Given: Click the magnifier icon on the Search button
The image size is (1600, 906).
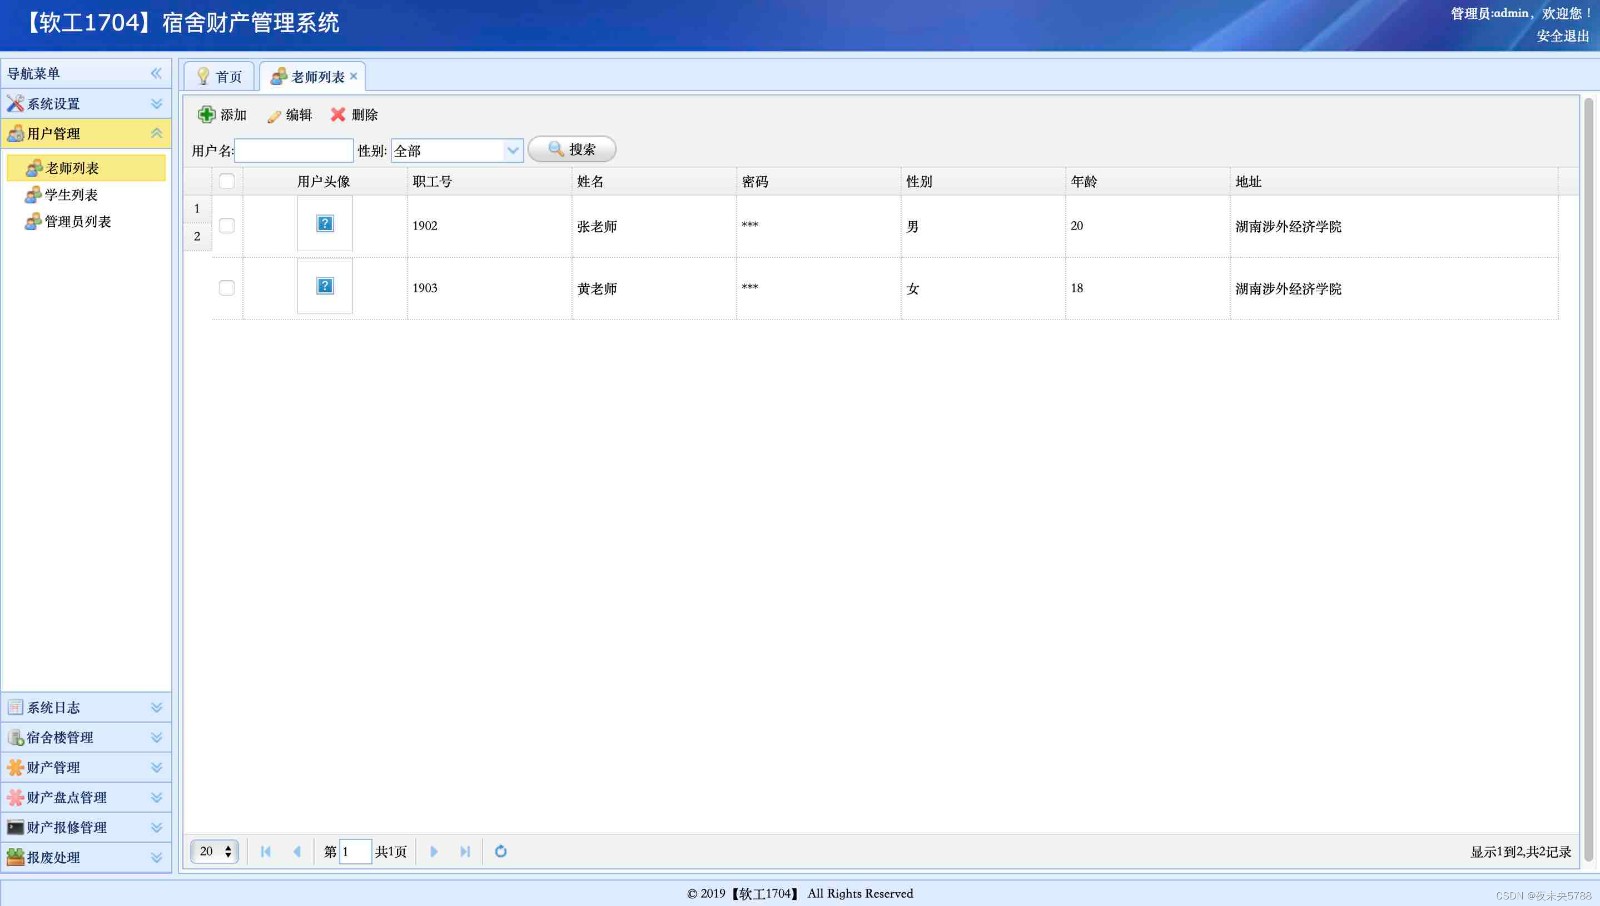Looking at the screenshot, I should 556,149.
